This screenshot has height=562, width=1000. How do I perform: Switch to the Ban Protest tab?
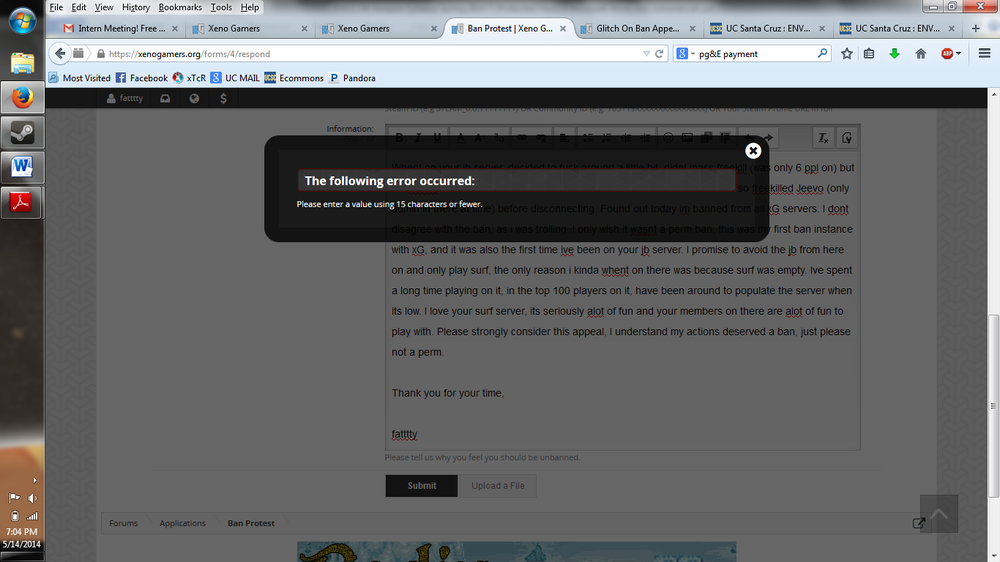[x=509, y=28]
